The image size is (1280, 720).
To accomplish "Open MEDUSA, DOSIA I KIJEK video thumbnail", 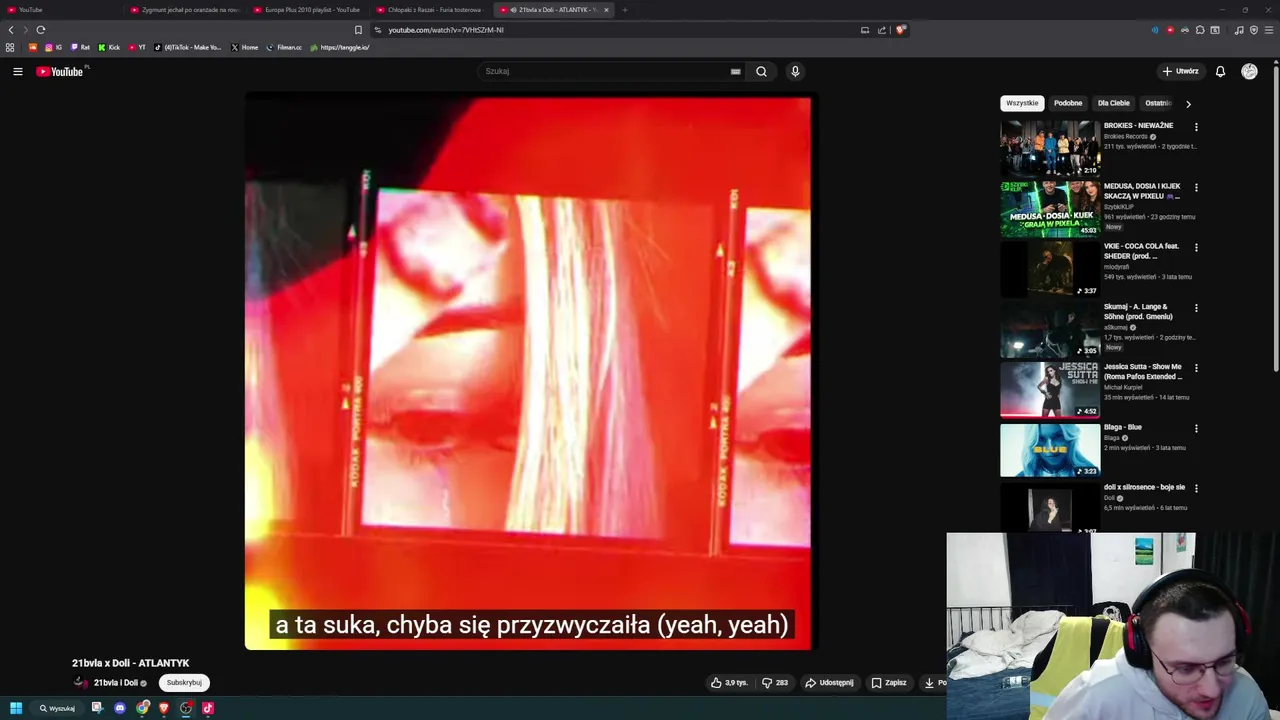I will tap(1050, 208).
